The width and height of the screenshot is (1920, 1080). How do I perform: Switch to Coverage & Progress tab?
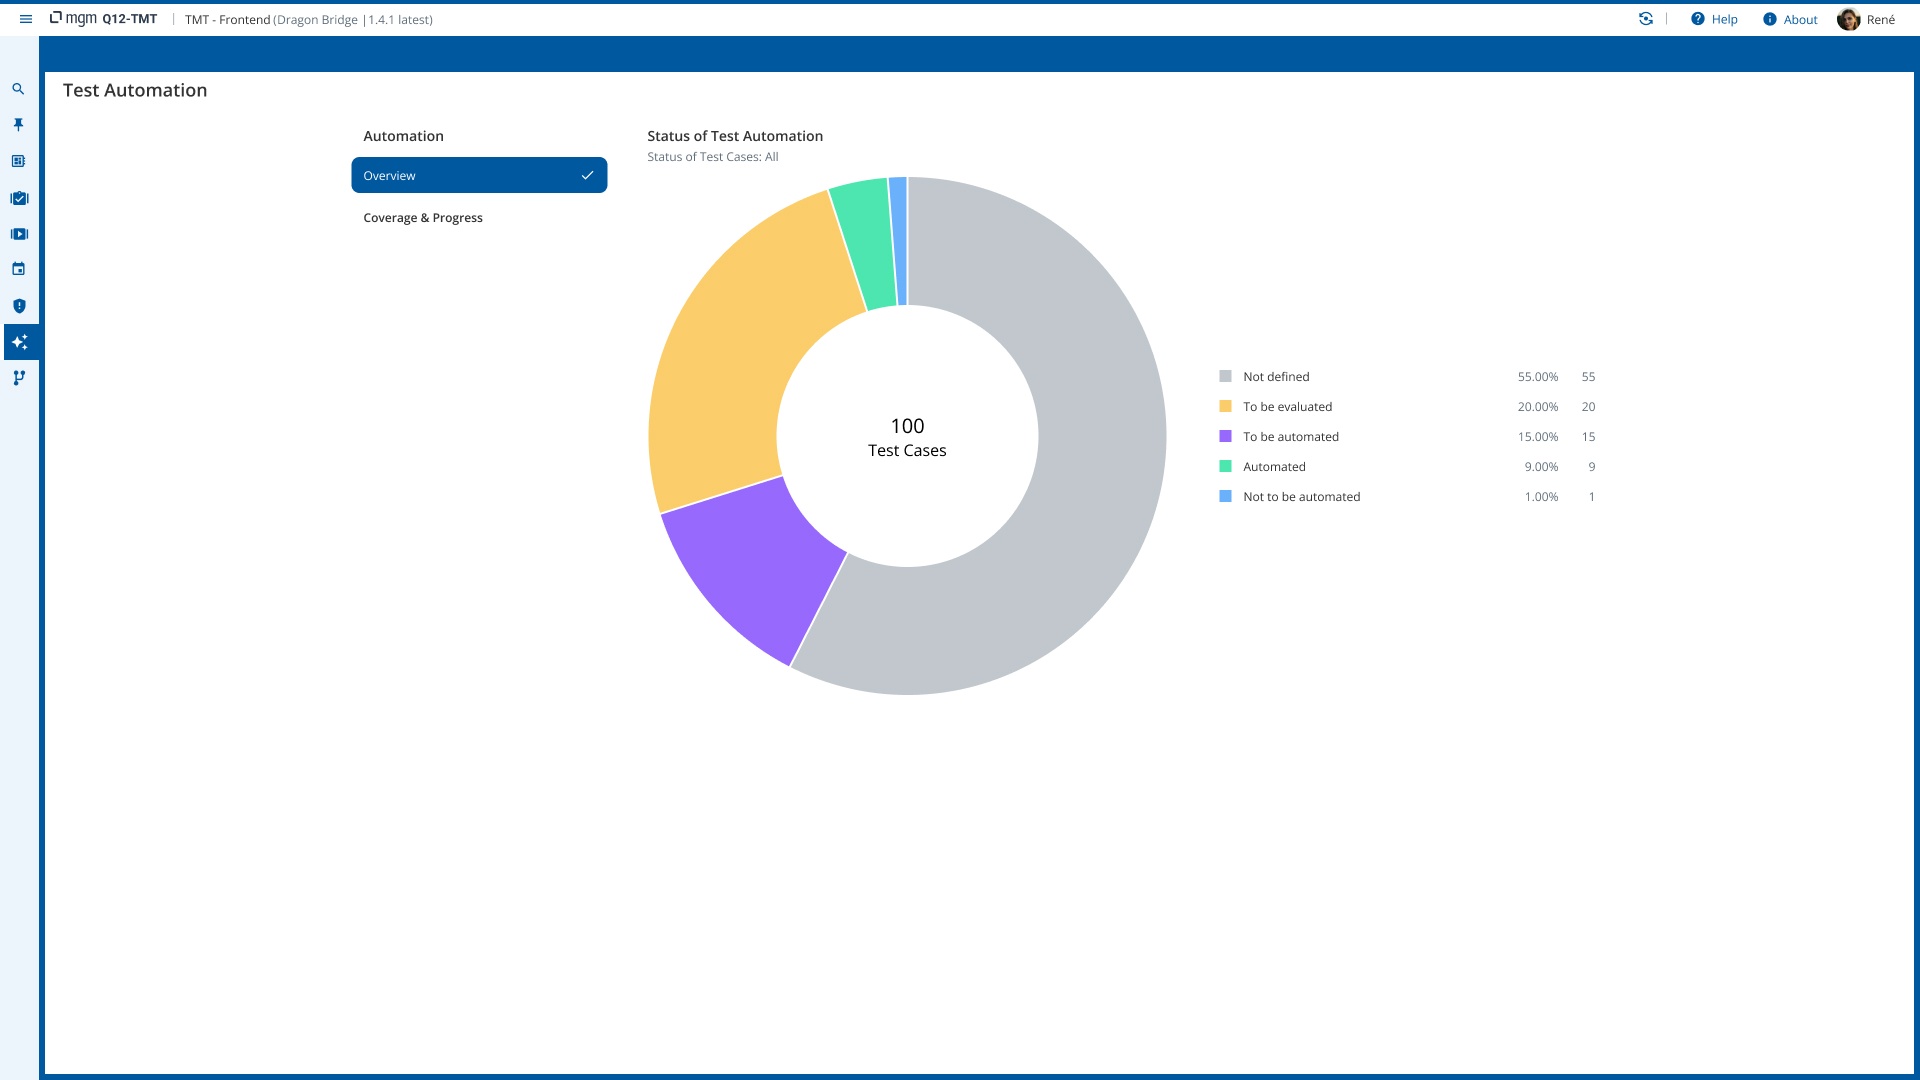[423, 218]
